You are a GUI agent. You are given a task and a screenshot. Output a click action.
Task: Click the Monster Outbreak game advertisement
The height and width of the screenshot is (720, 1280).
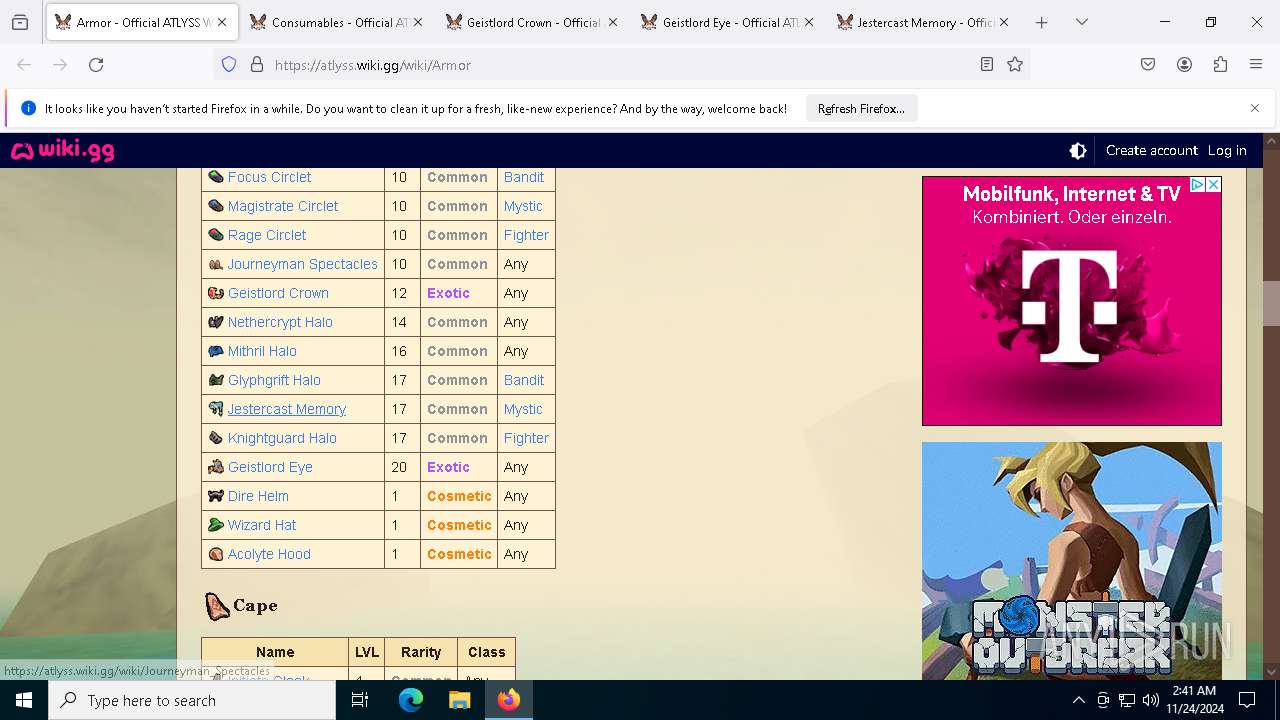(x=1072, y=561)
